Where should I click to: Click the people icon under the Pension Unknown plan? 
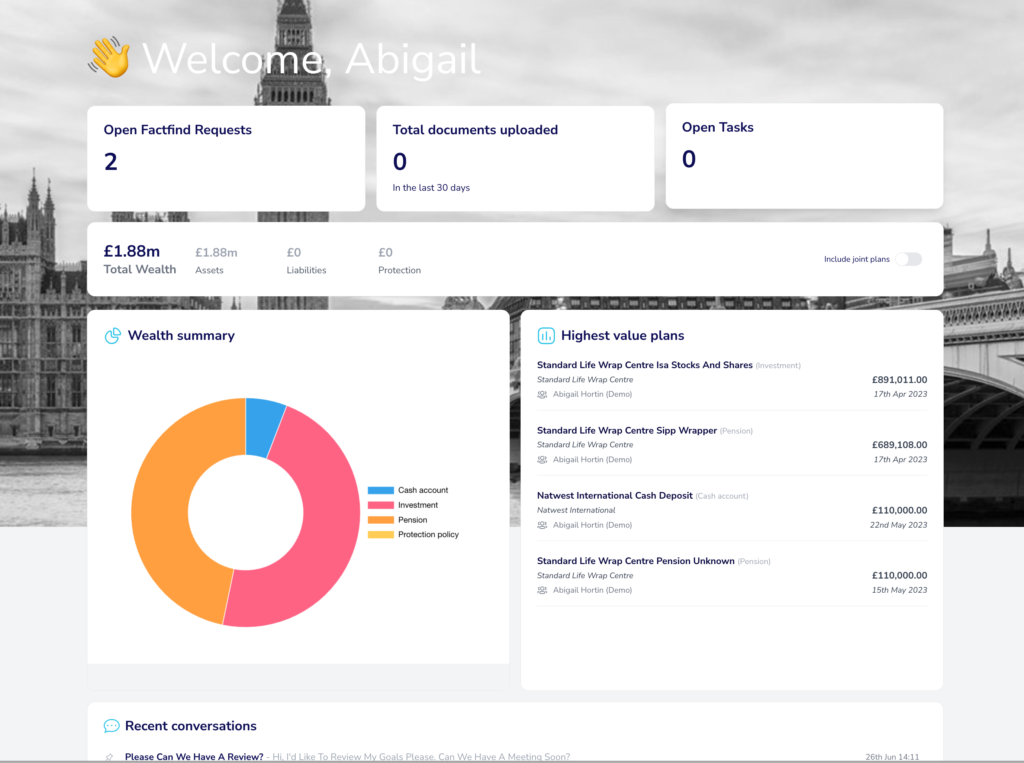click(x=542, y=590)
